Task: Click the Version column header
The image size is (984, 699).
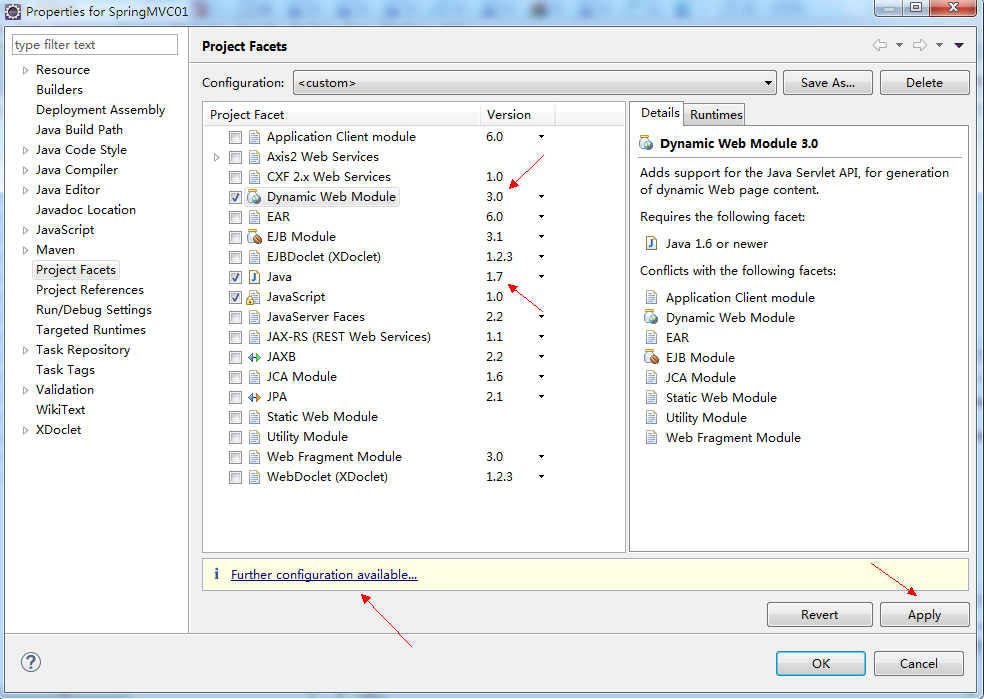Action: point(517,115)
